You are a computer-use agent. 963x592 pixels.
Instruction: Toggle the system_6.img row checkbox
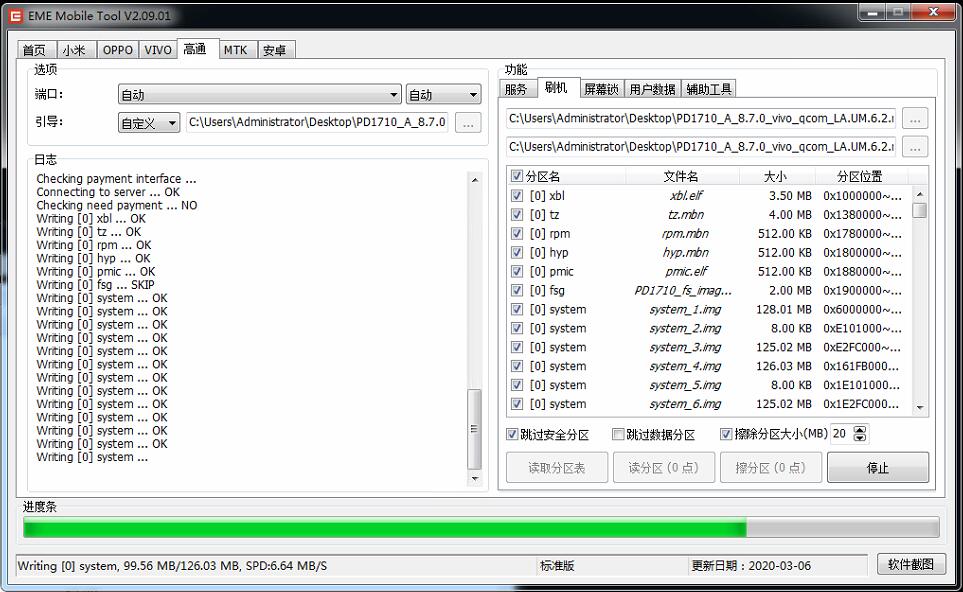pos(517,404)
